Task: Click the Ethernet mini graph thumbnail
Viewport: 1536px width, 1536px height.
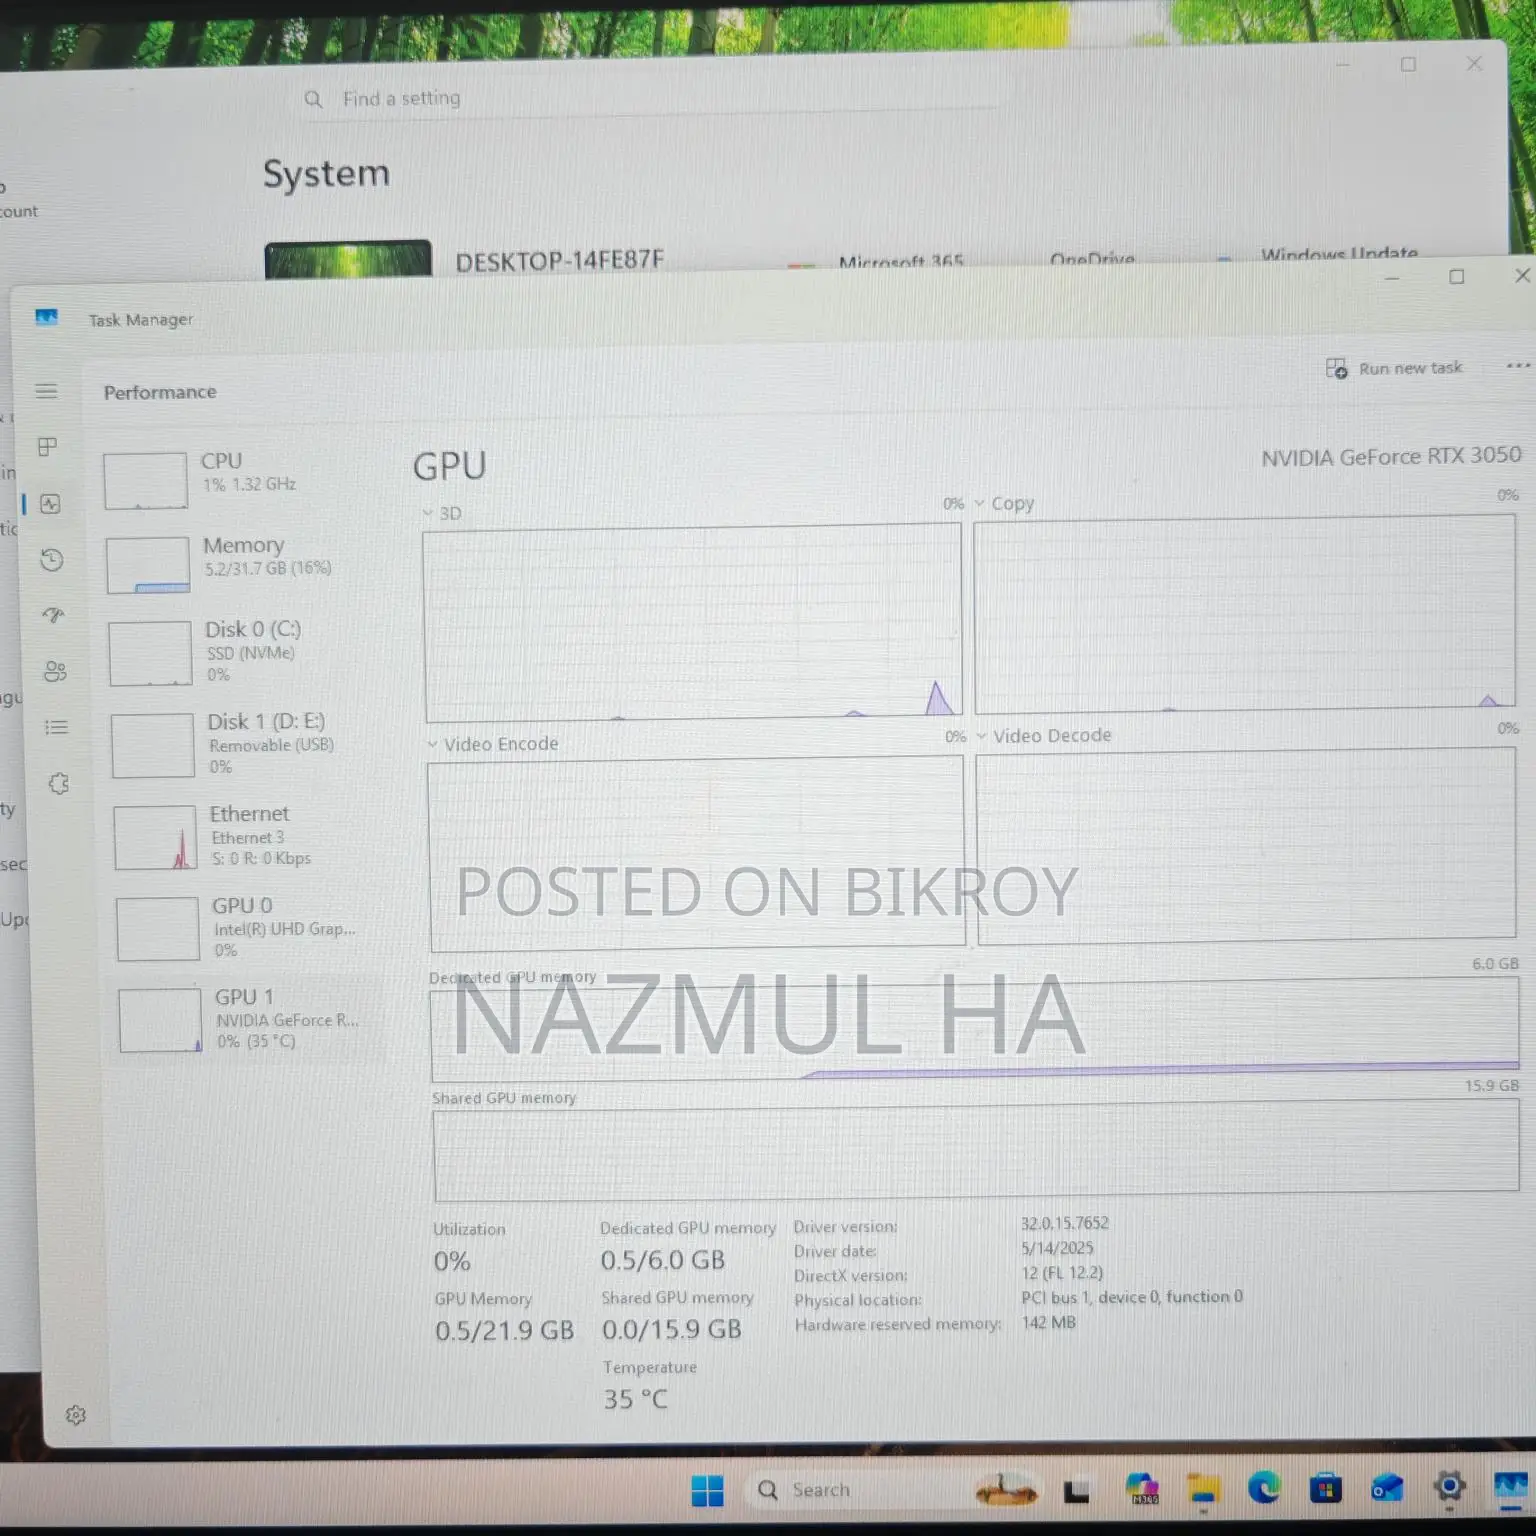Action: coord(155,838)
